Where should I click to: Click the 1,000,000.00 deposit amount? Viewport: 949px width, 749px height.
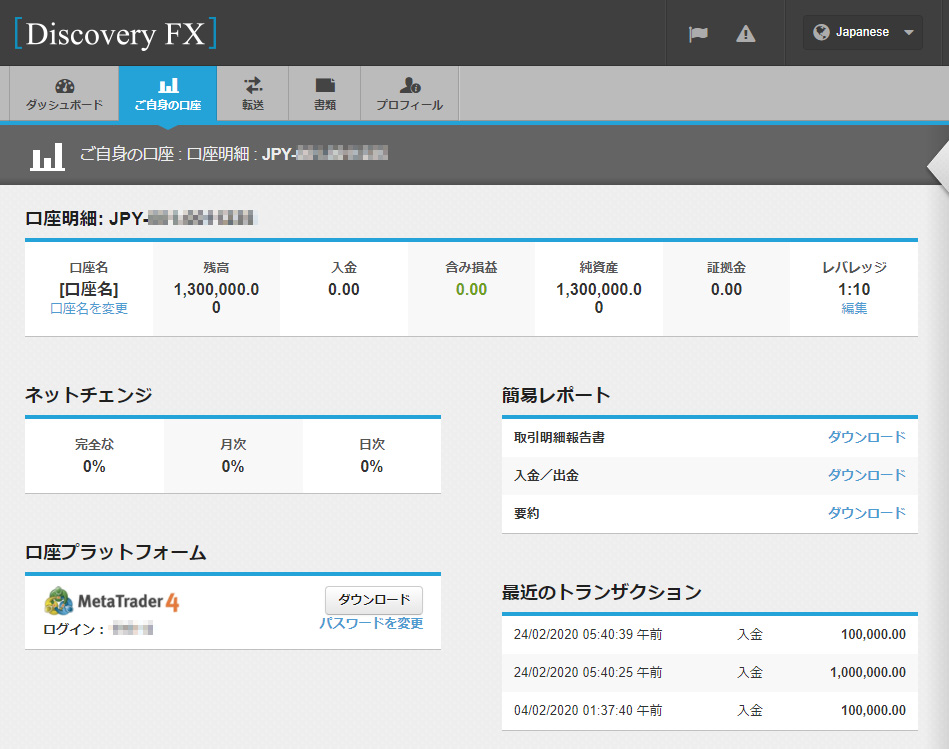868,672
